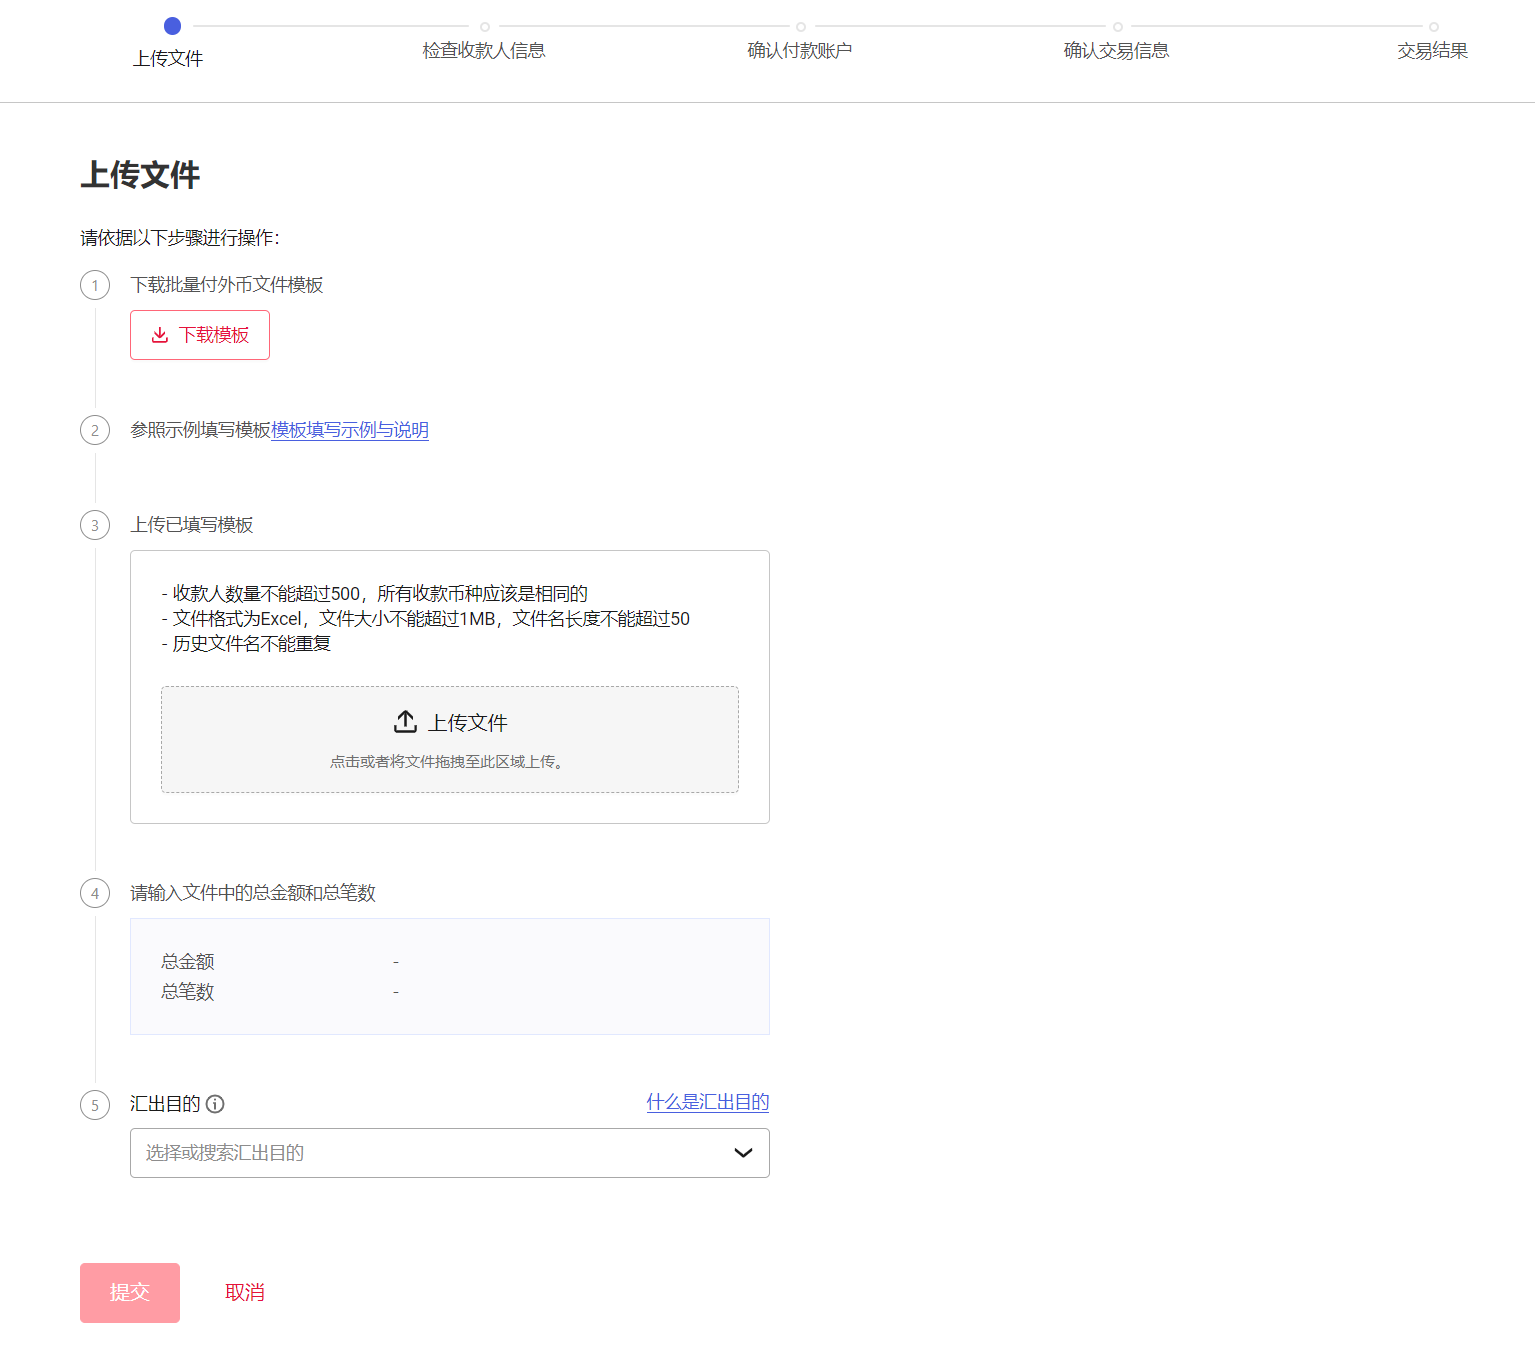1535x1359 pixels.
Task: Click the 提交 submit button
Action: coord(129,1292)
